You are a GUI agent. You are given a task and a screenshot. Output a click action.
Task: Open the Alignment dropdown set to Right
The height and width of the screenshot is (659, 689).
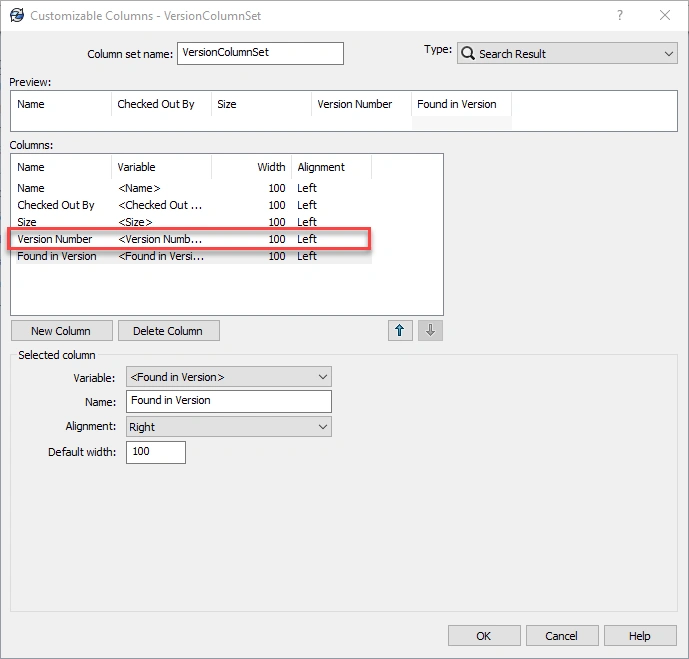(x=228, y=427)
